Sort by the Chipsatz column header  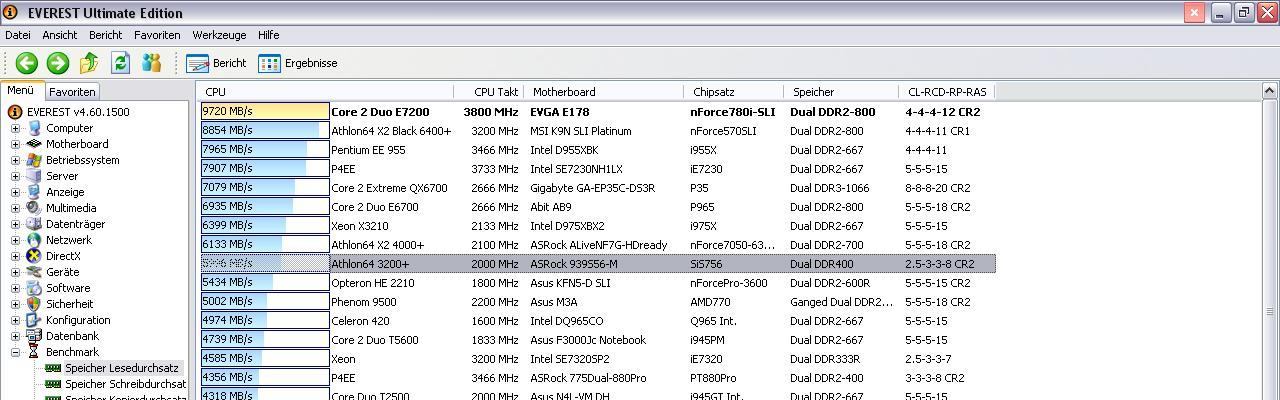click(733, 92)
